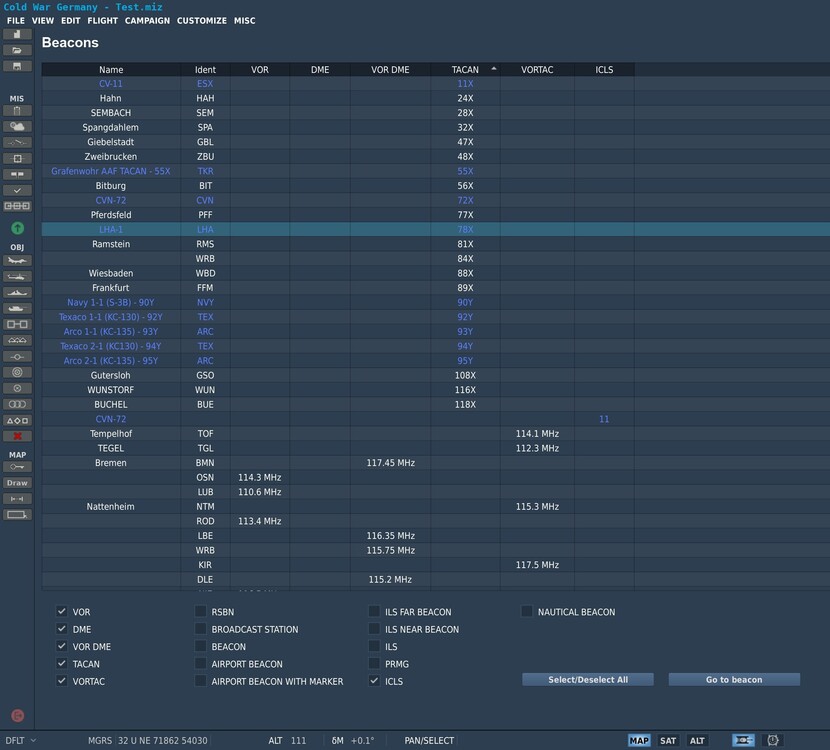The width and height of the screenshot is (830, 750).
Task: Click the three linked boxes icon
Action: pos(17,206)
